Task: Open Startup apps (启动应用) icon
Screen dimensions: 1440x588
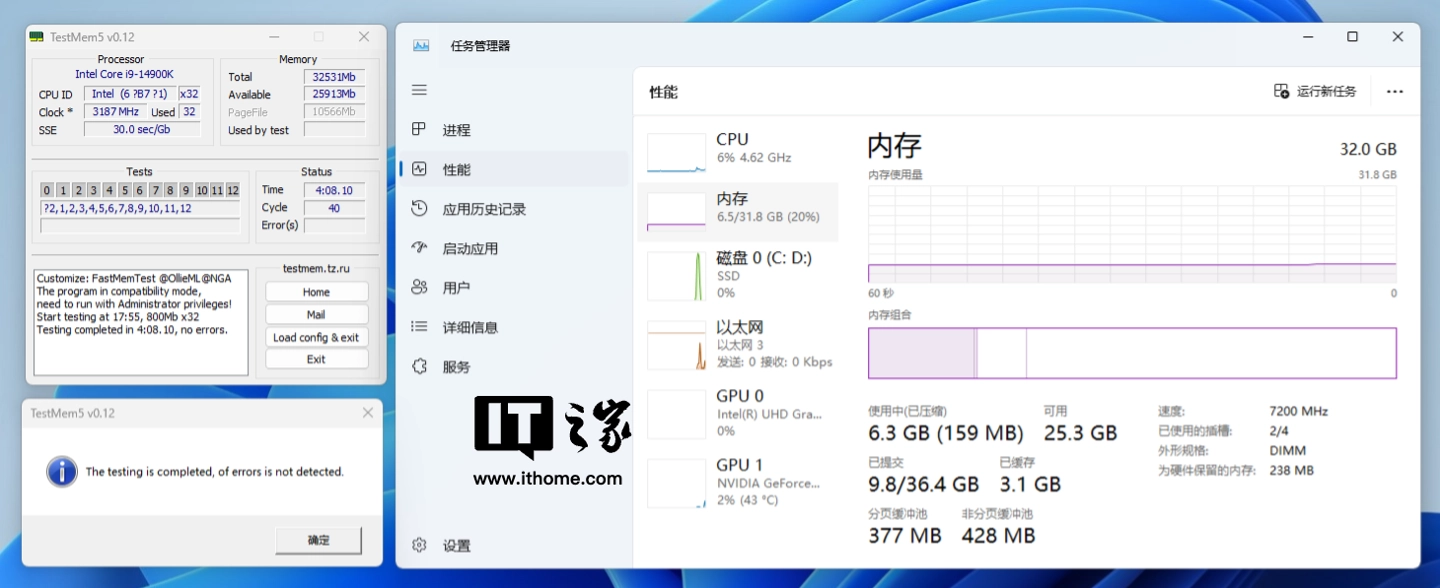Action: coord(420,248)
